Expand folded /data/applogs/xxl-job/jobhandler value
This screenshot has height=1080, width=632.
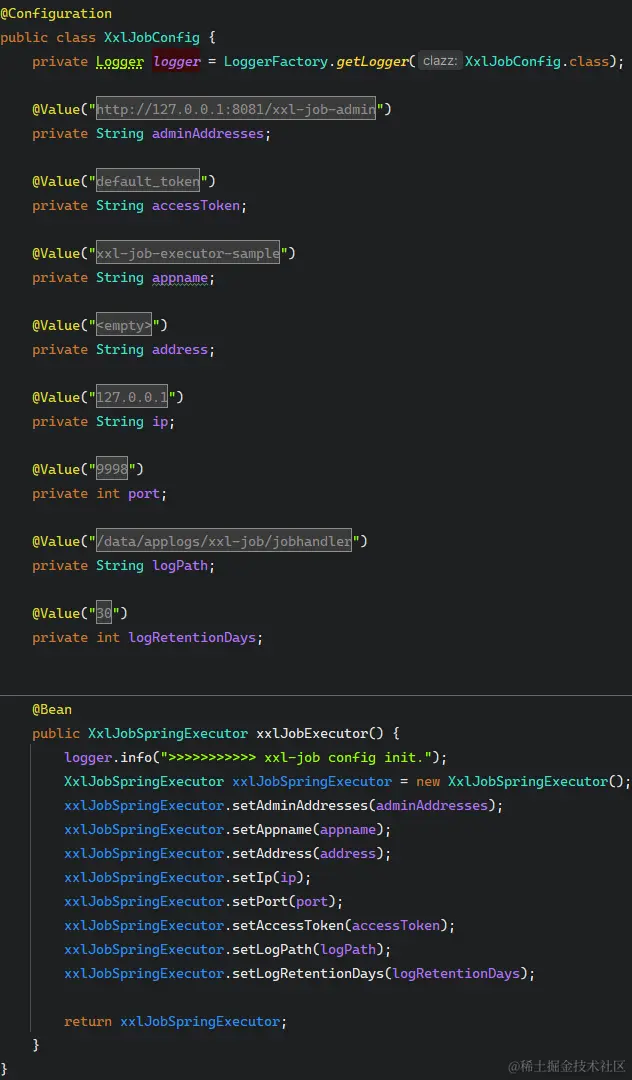coord(224,541)
